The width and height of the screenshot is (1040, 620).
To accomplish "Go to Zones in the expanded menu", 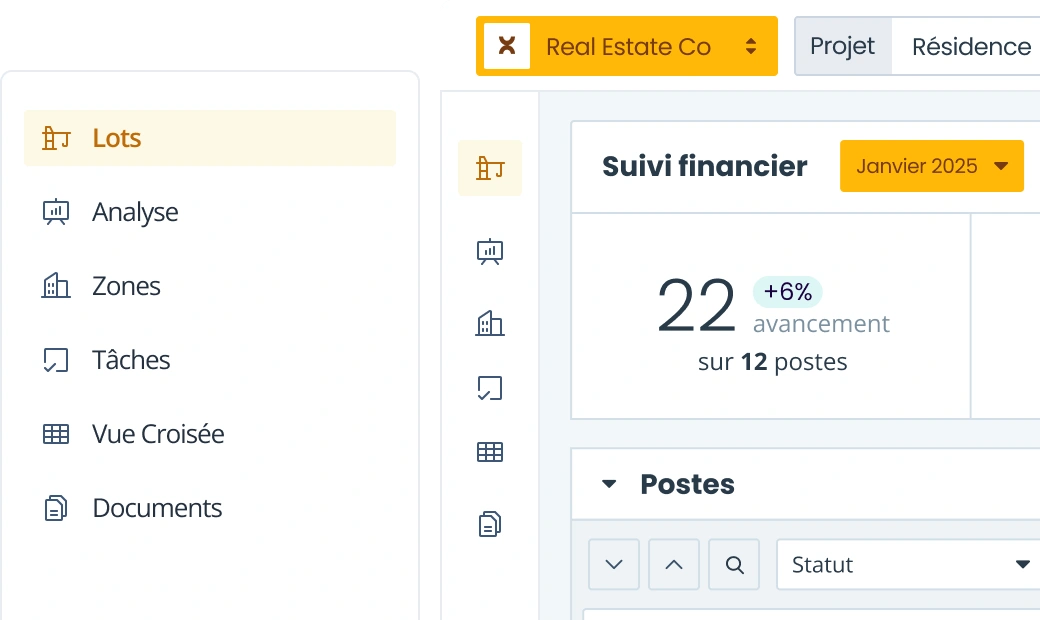I will coord(126,286).
